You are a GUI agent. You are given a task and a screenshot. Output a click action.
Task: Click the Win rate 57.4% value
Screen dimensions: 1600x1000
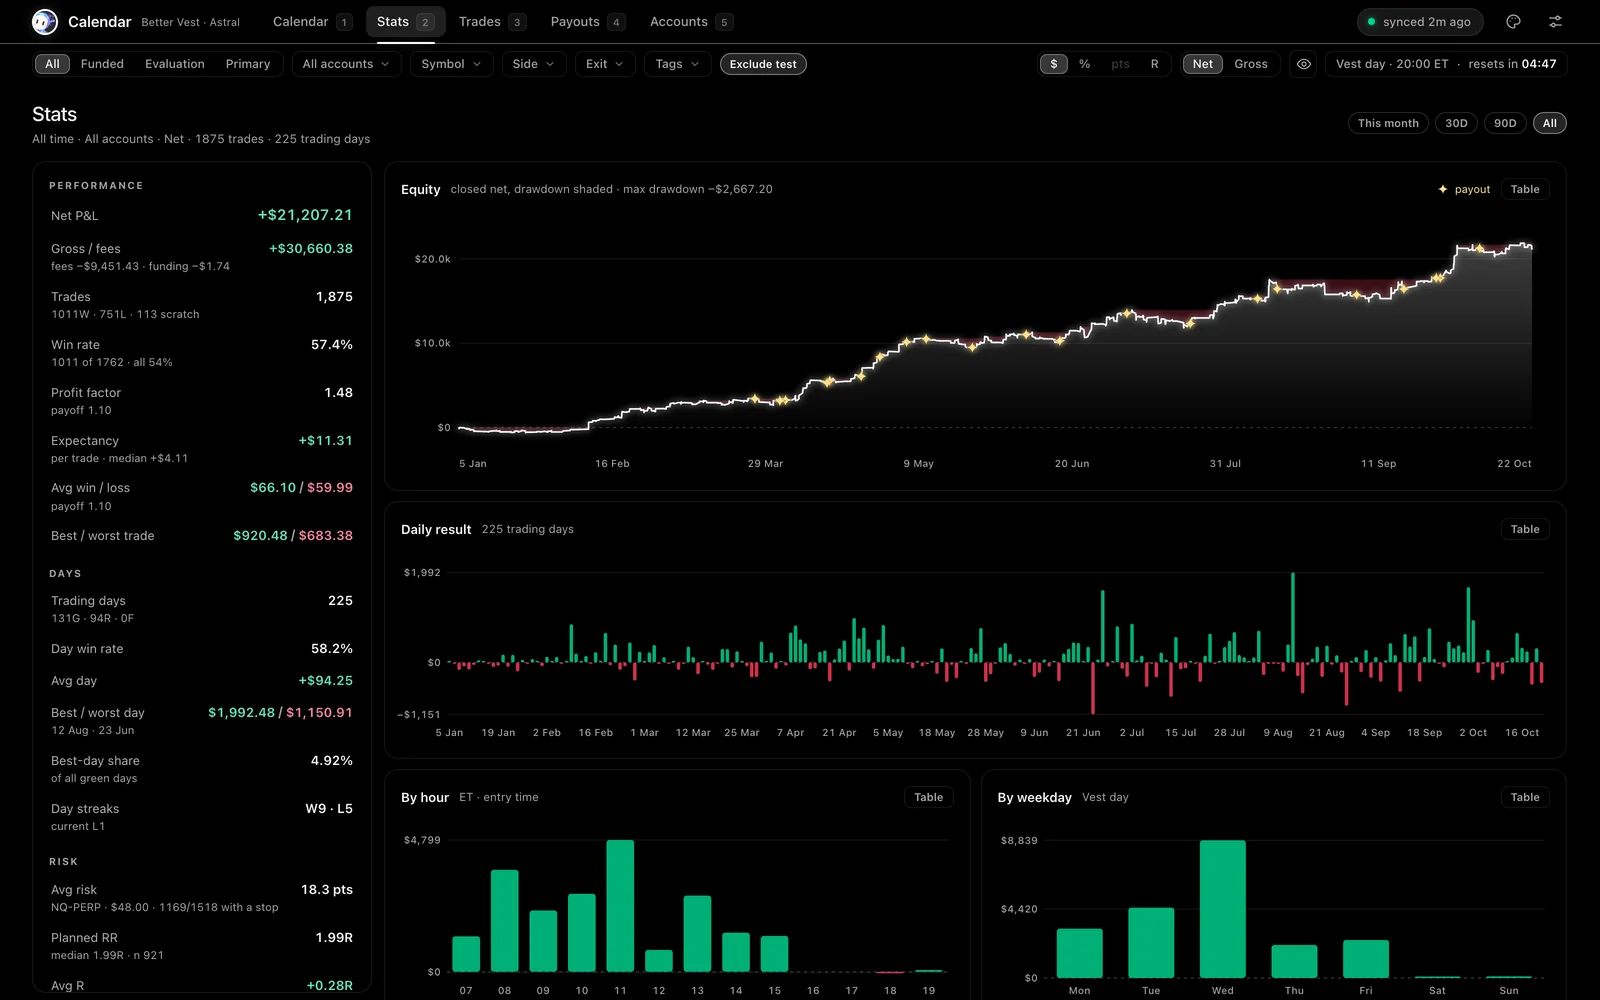(x=332, y=345)
